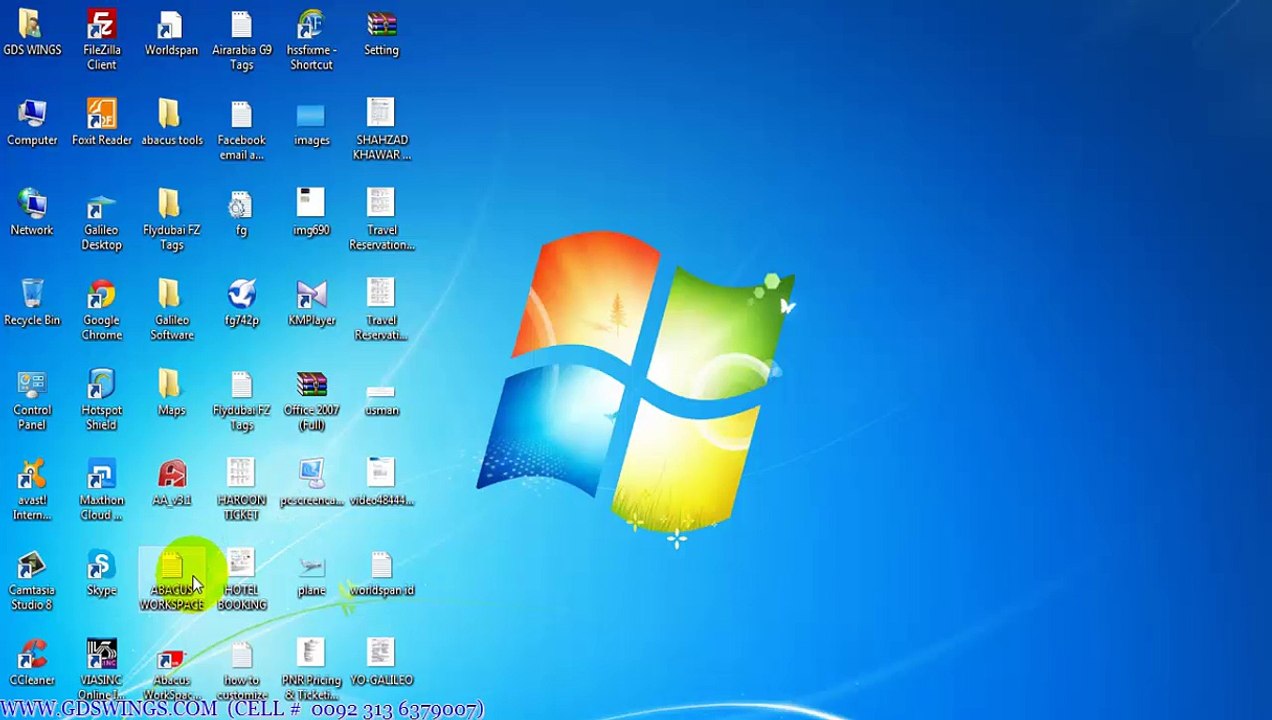Launch Foxit Reader from desktop
The width and height of the screenshot is (1272, 720).
pyautogui.click(x=101, y=123)
